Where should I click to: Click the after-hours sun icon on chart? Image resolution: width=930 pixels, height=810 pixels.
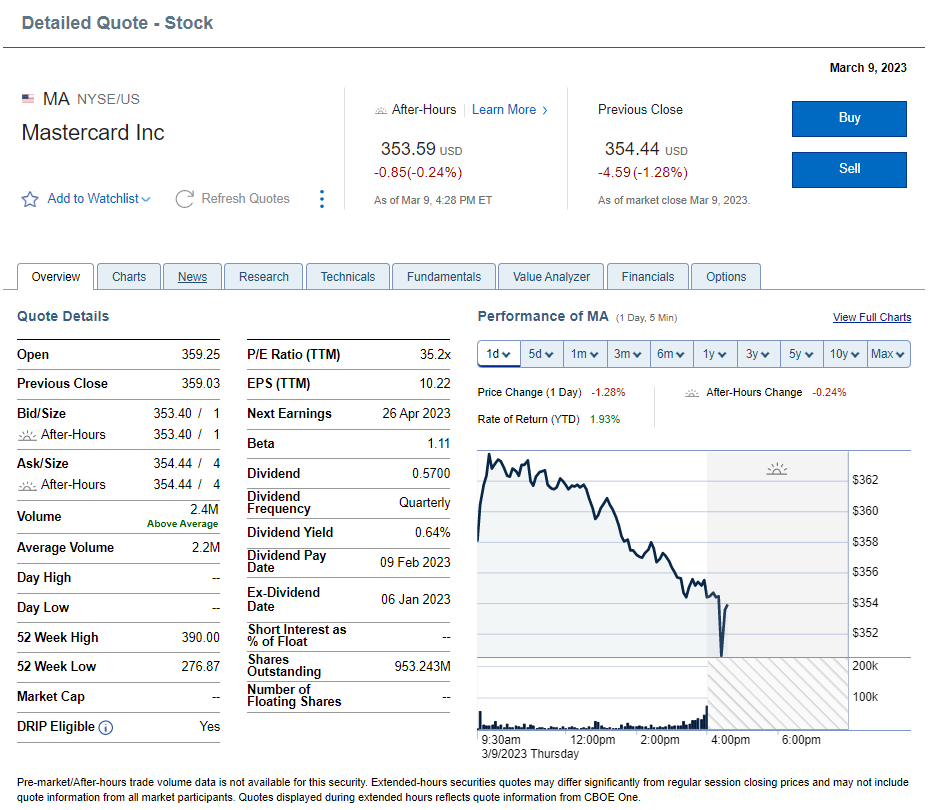pyautogui.click(x=776, y=469)
